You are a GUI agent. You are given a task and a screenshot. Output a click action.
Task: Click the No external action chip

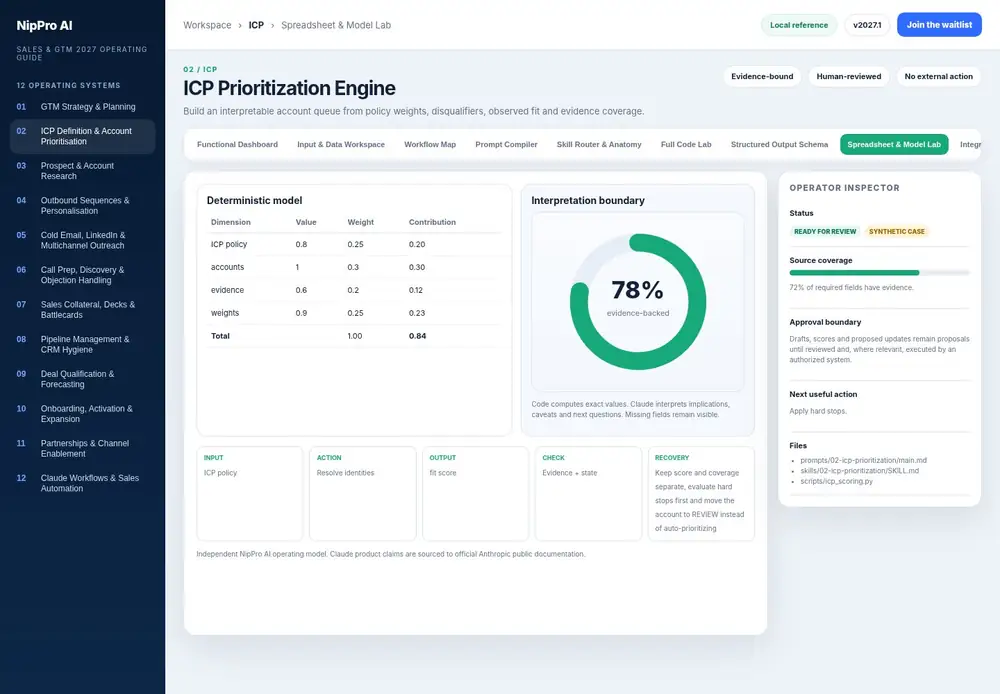click(938, 77)
